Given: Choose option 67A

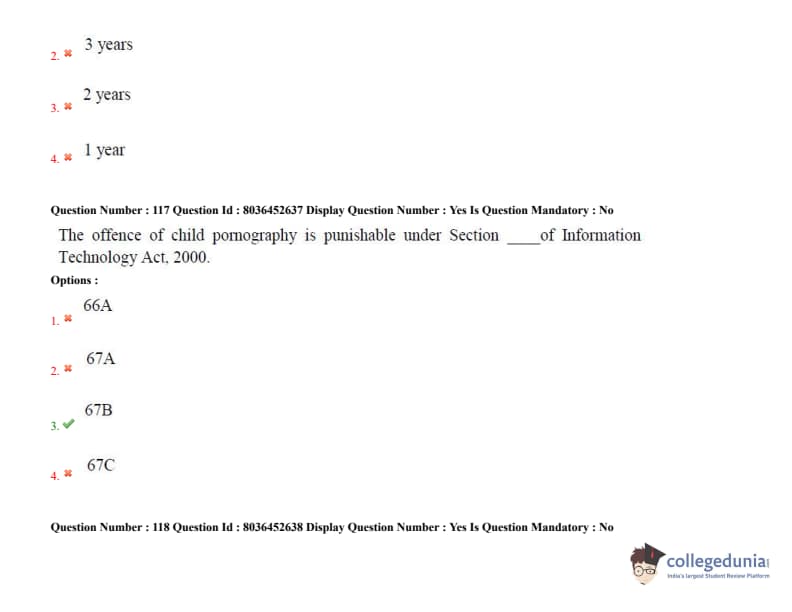Looking at the screenshot, I should pyautogui.click(x=101, y=358).
